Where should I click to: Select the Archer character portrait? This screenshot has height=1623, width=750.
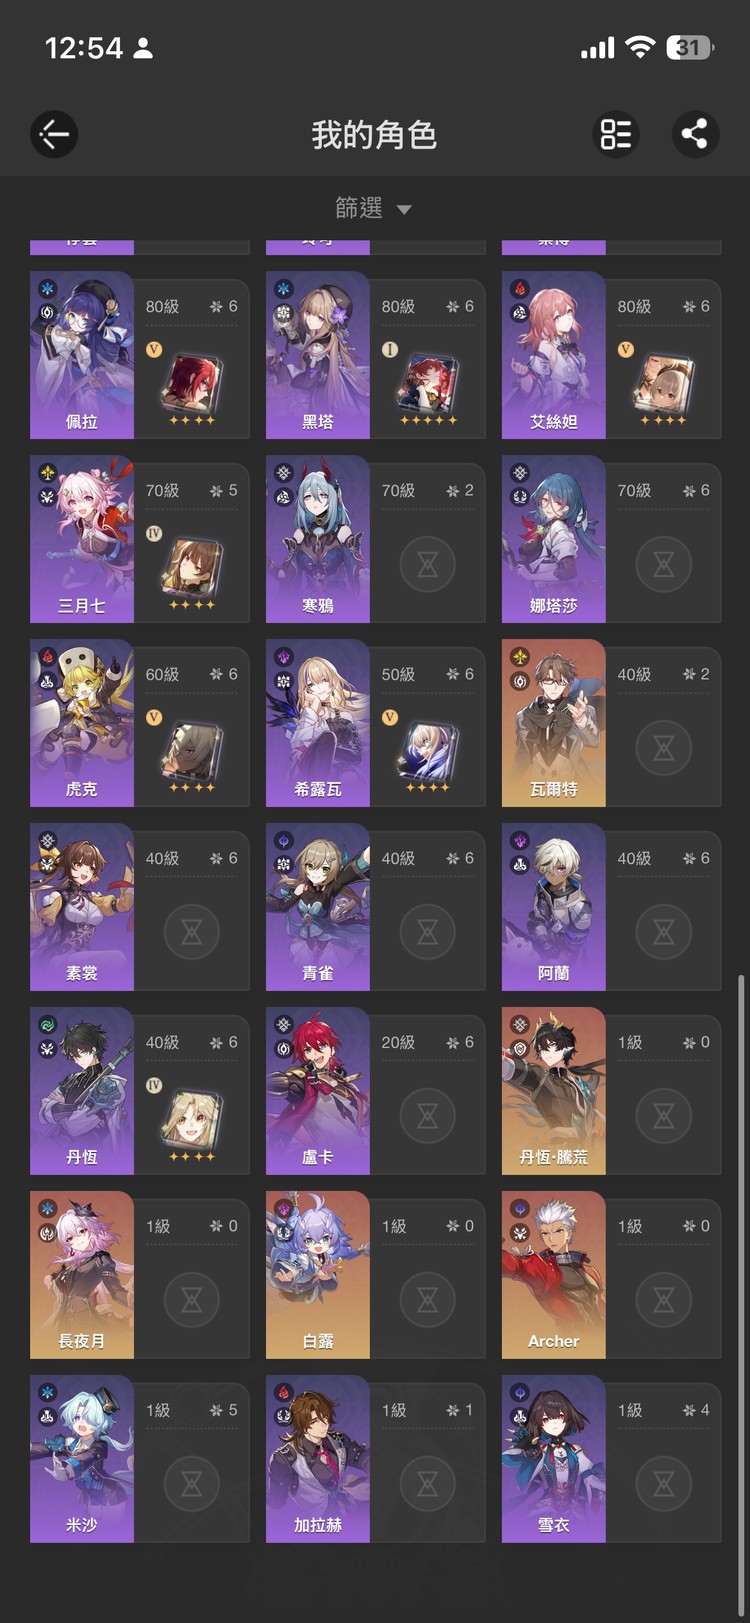(x=554, y=1275)
